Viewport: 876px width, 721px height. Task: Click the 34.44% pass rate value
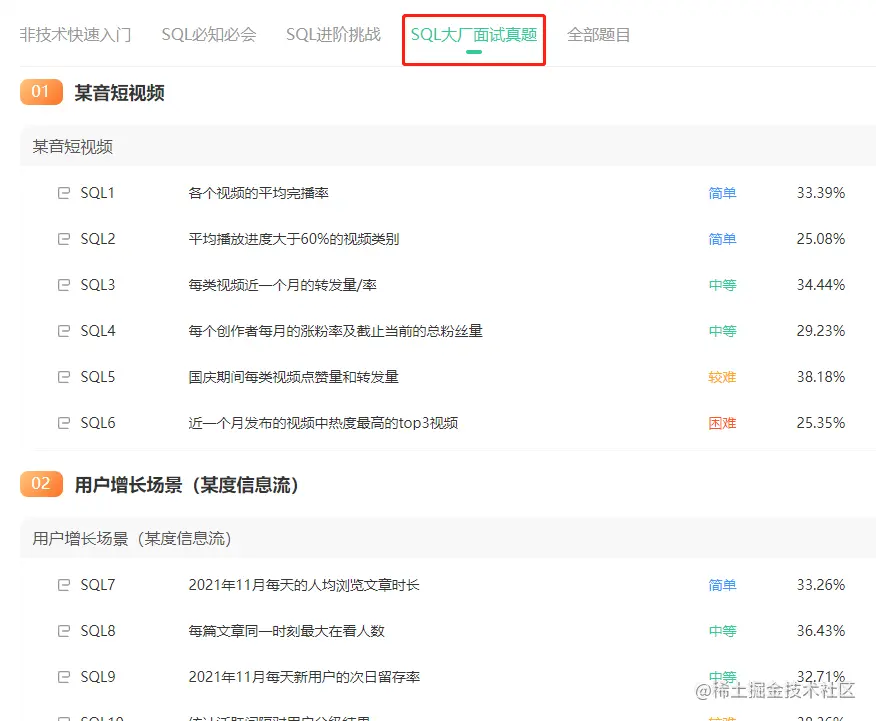(821, 285)
